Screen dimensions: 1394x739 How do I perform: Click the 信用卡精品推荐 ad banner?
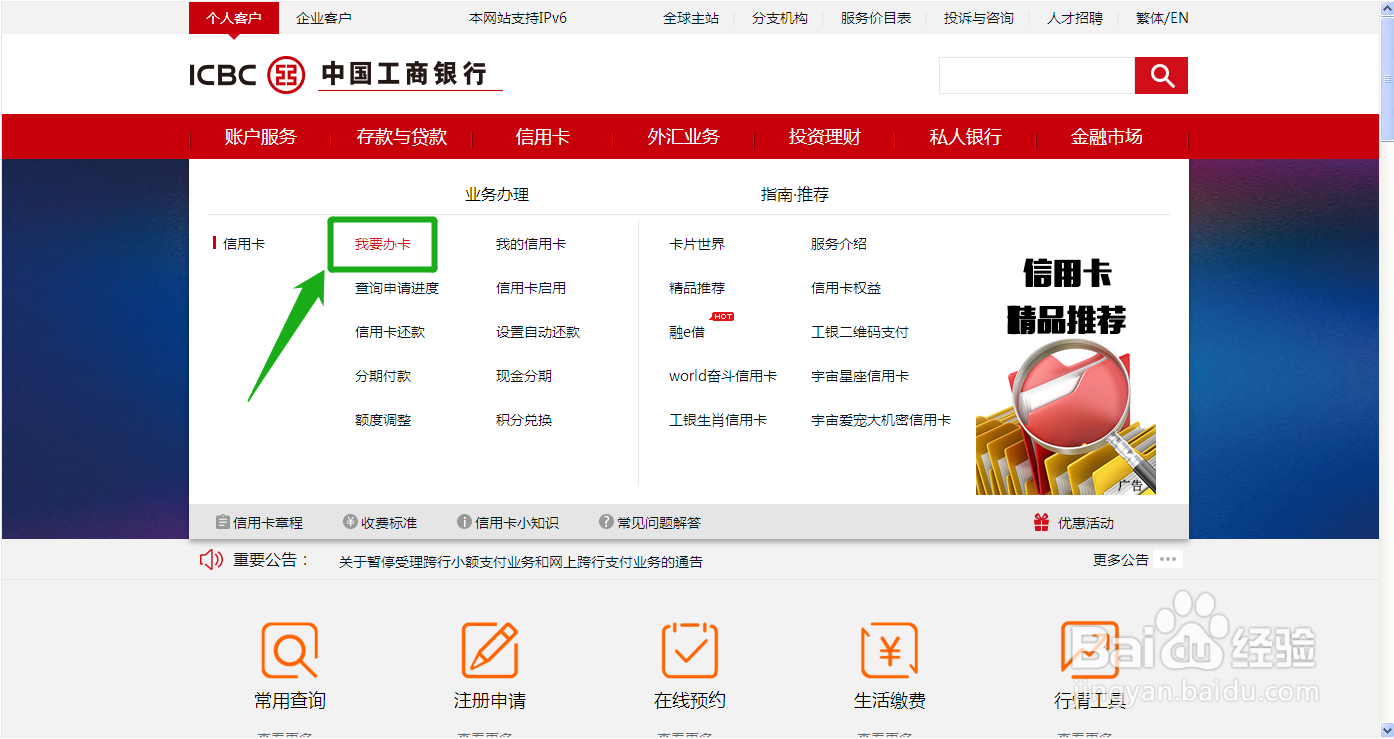tap(1066, 375)
